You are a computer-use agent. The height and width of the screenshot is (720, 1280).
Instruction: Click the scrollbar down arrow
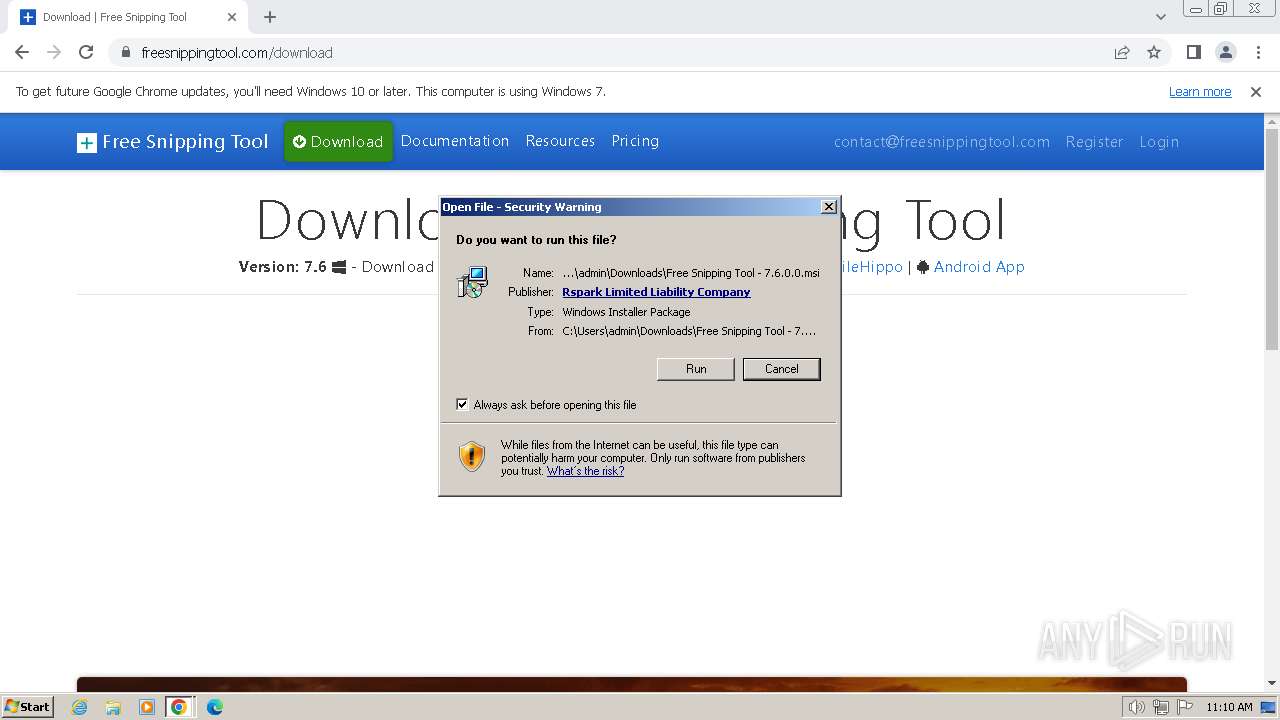click(1271, 684)
